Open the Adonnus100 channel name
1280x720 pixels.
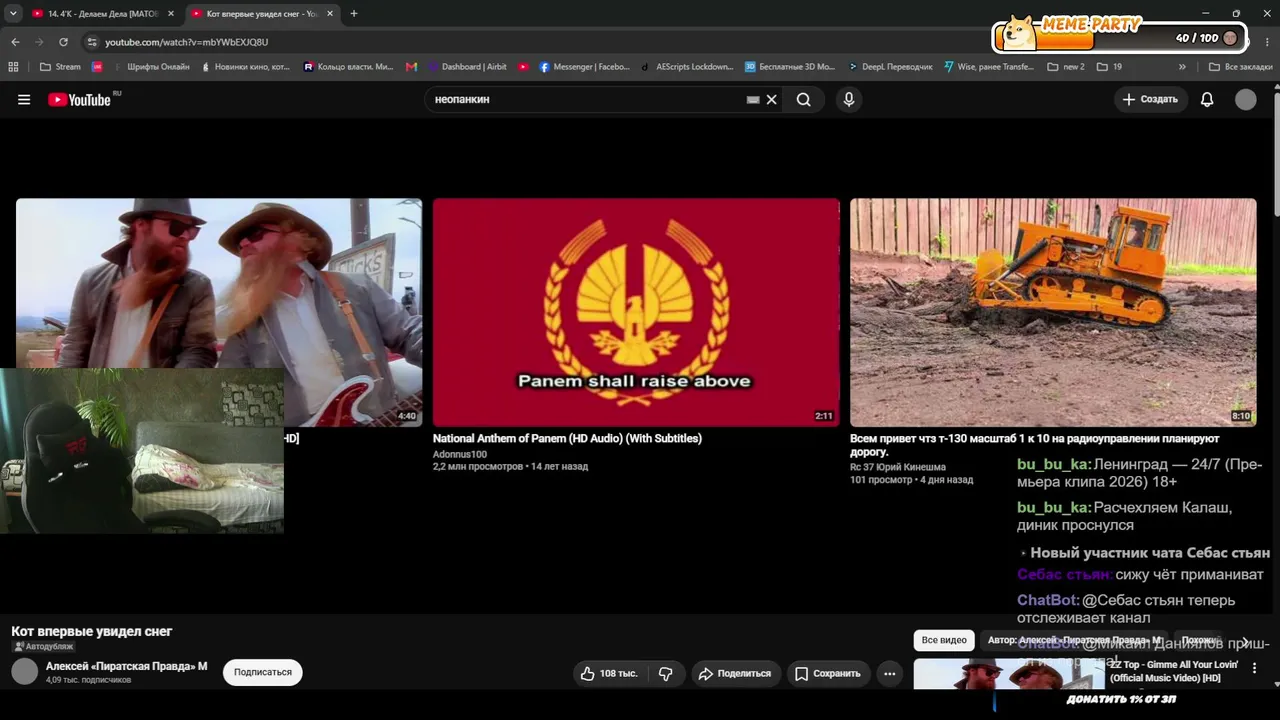(x=460, y=454)
